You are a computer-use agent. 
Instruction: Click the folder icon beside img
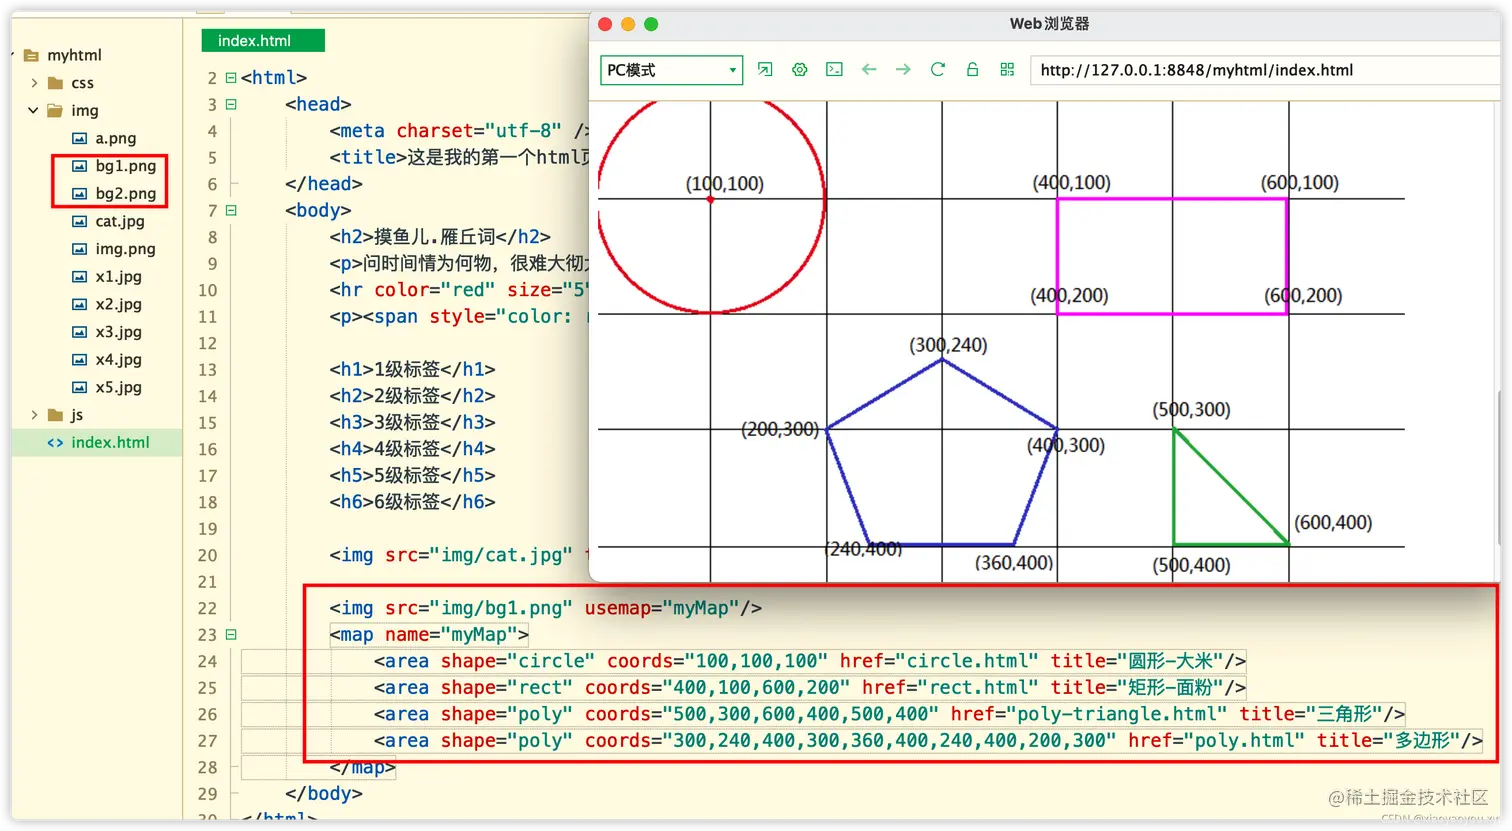56,110
